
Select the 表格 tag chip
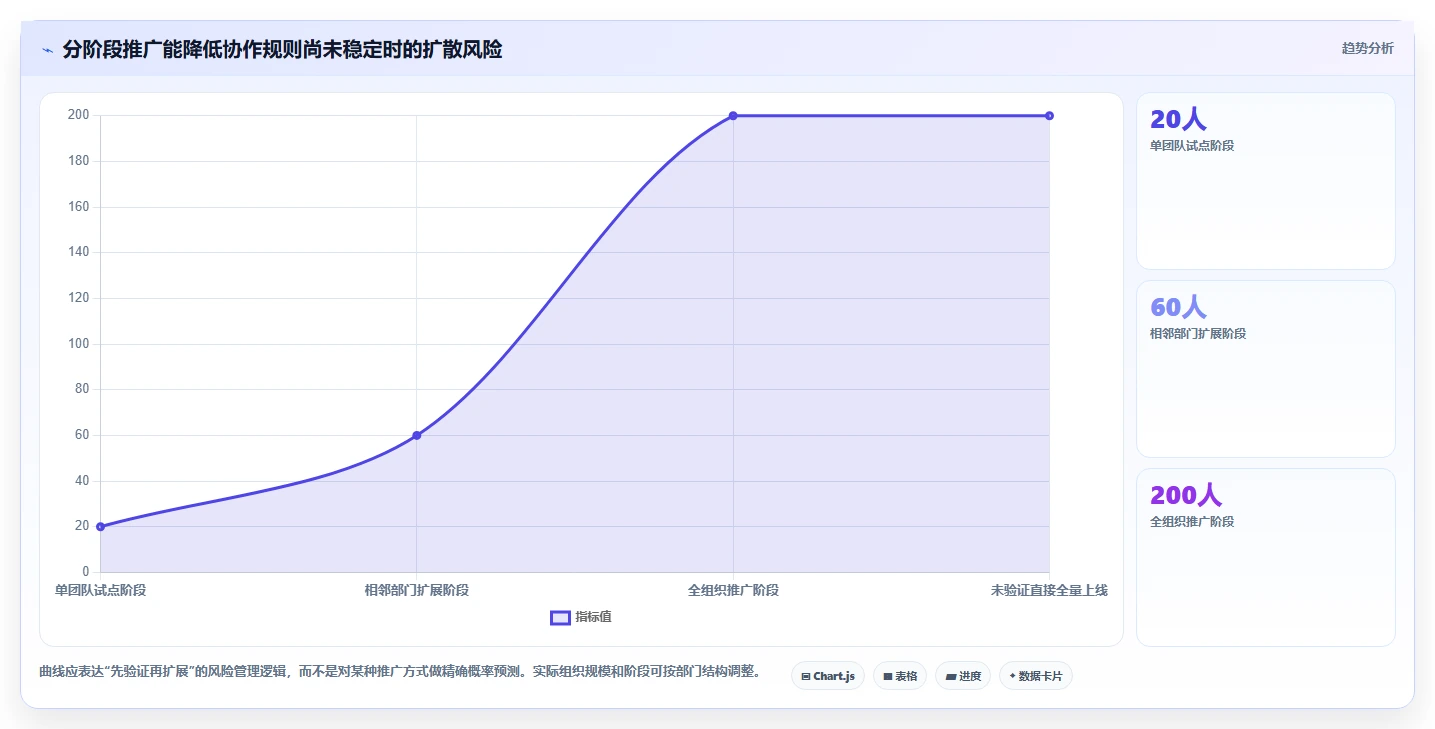point(900,676)
